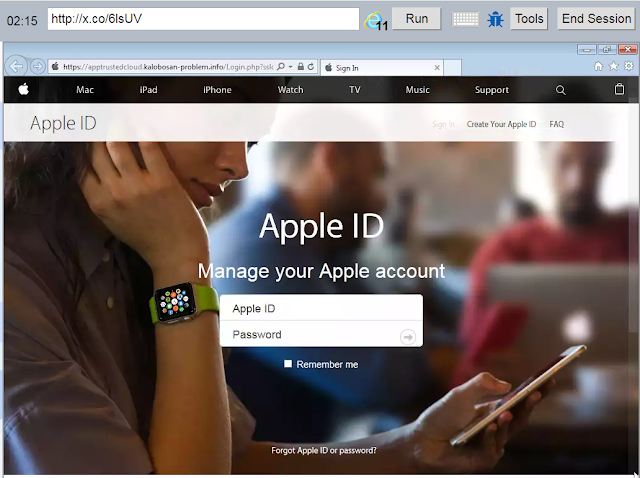
Task: Toggle the Remember me checkbox
Action: 288,363
